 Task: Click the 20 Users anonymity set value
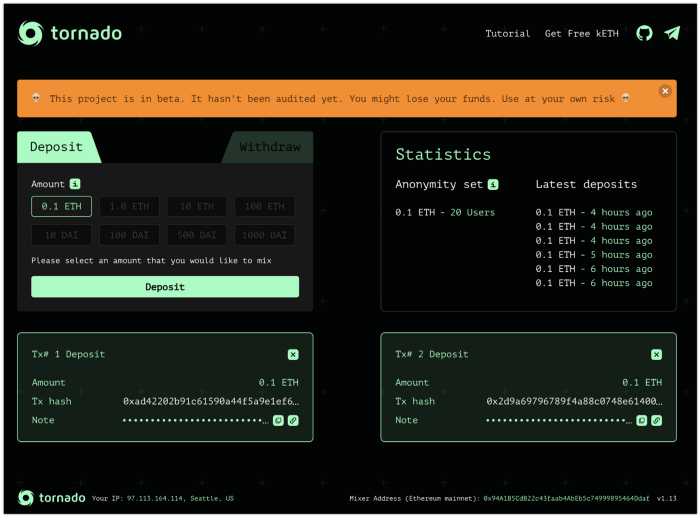pos(473,213)
